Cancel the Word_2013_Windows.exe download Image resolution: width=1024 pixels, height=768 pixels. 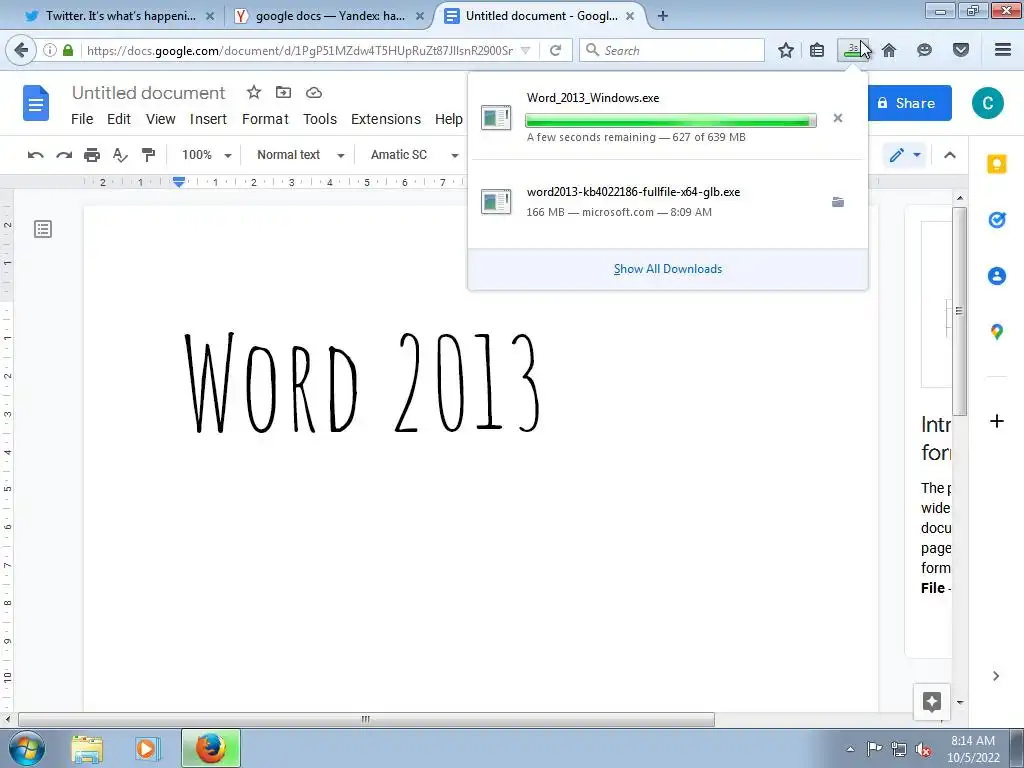[838, 118]
